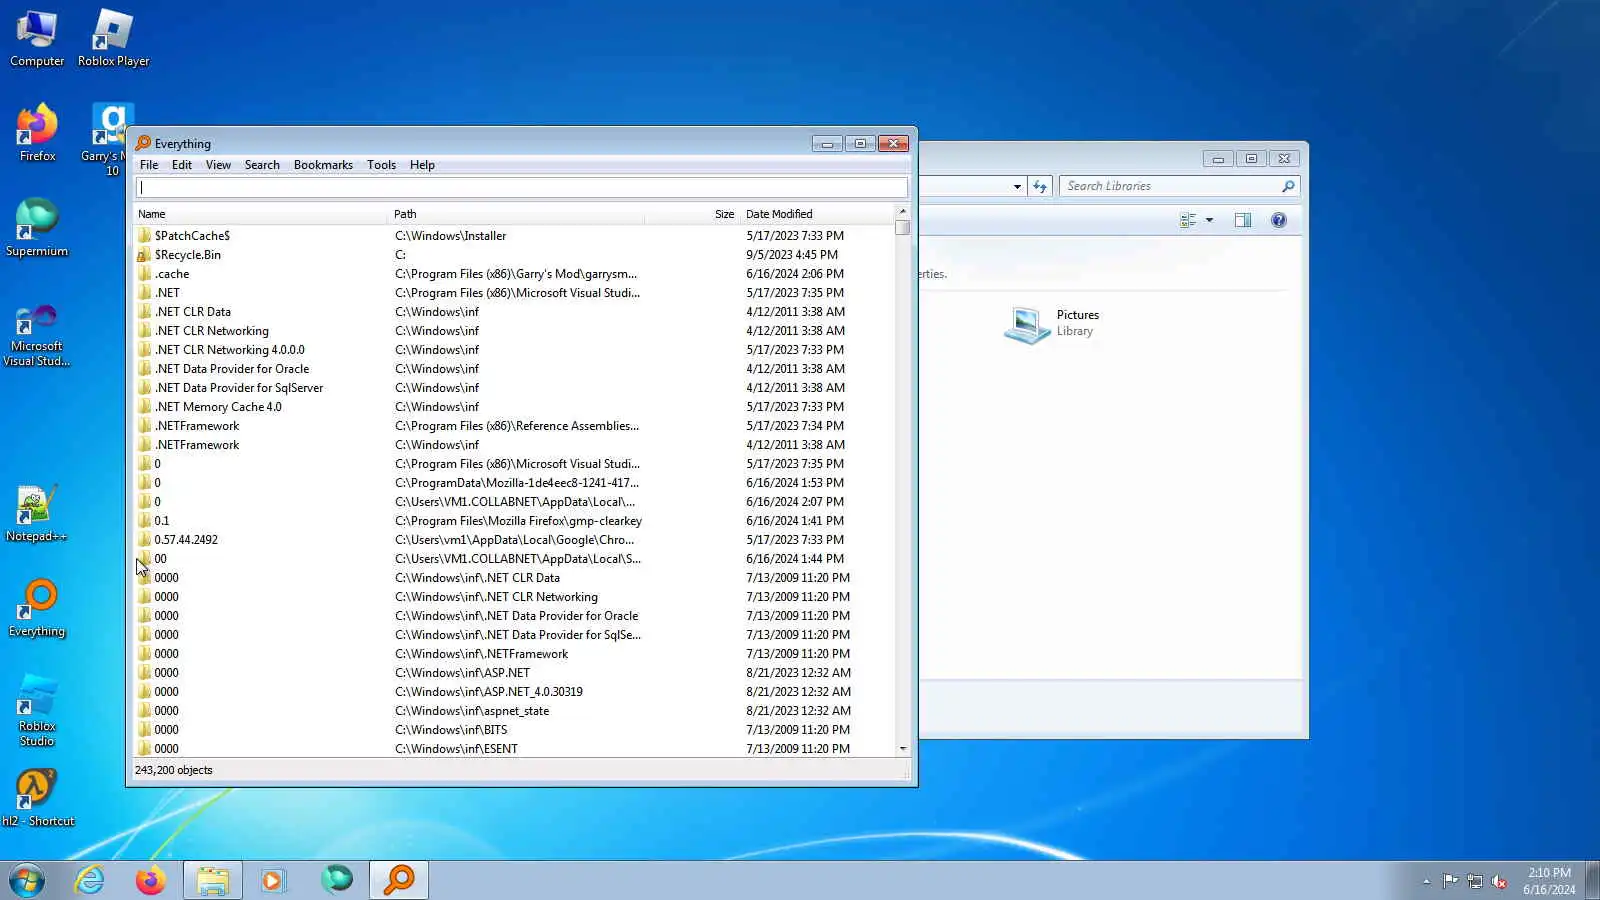Screen dimensions: 1600x900
Task: Launch Supermium from the taskbar
Action: [337, 880]
